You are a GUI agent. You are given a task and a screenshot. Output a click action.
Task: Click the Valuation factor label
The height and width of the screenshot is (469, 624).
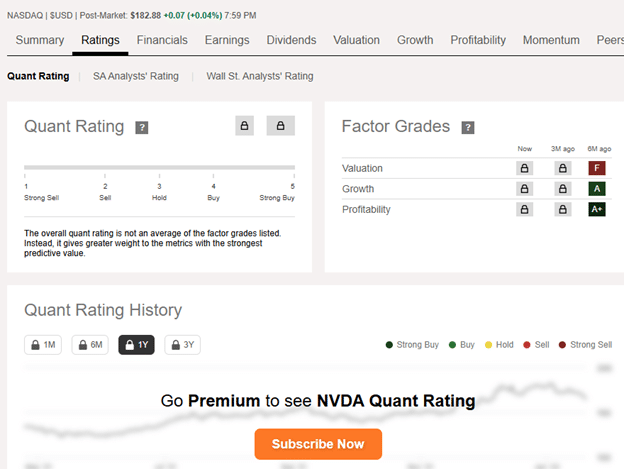(x=362, y=168)
